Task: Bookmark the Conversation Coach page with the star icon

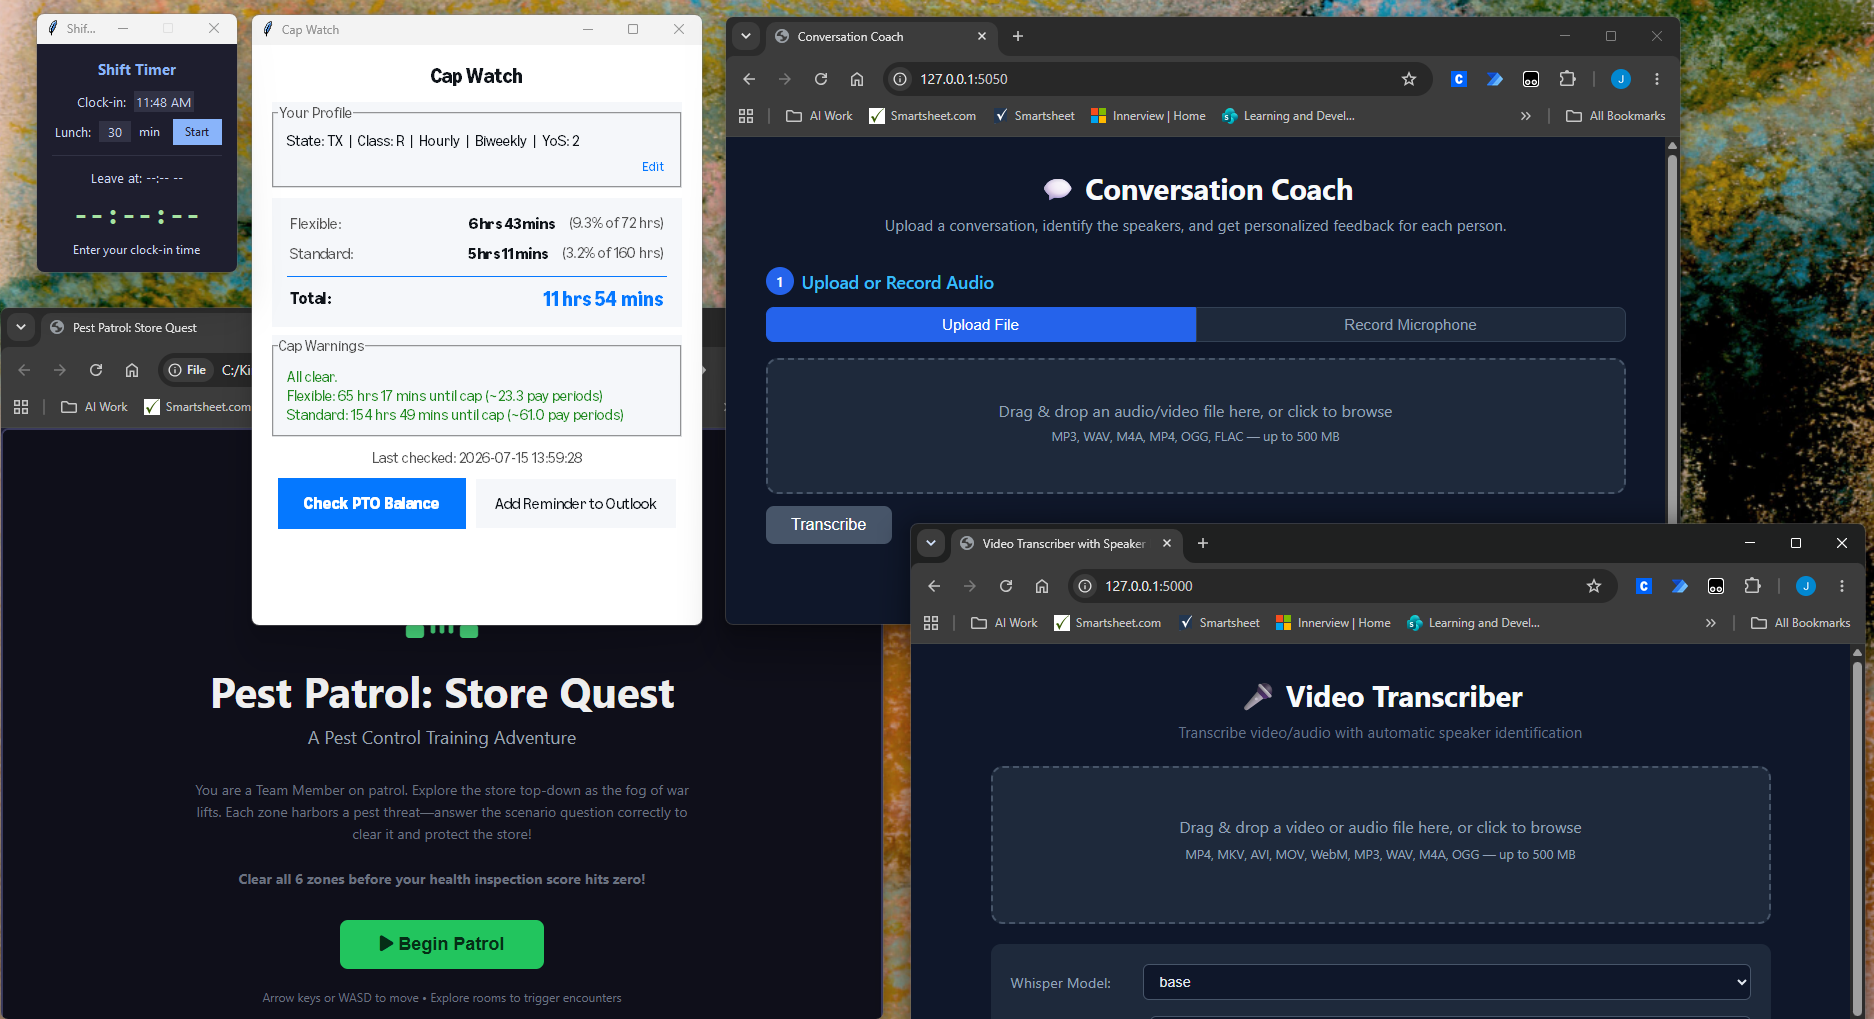Action: tap(1409, 79)
